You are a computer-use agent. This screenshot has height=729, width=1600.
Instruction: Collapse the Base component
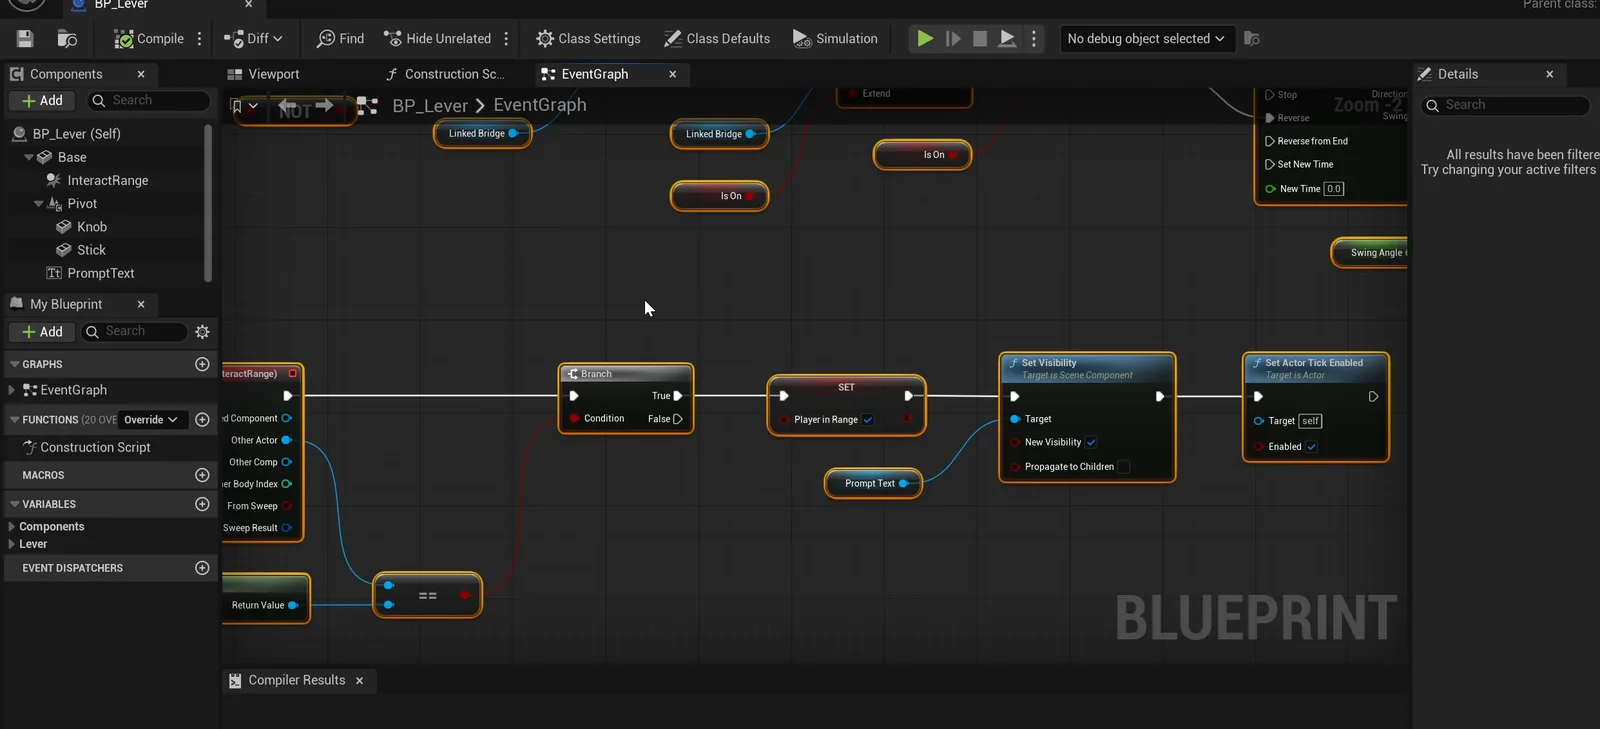(29, 157)
